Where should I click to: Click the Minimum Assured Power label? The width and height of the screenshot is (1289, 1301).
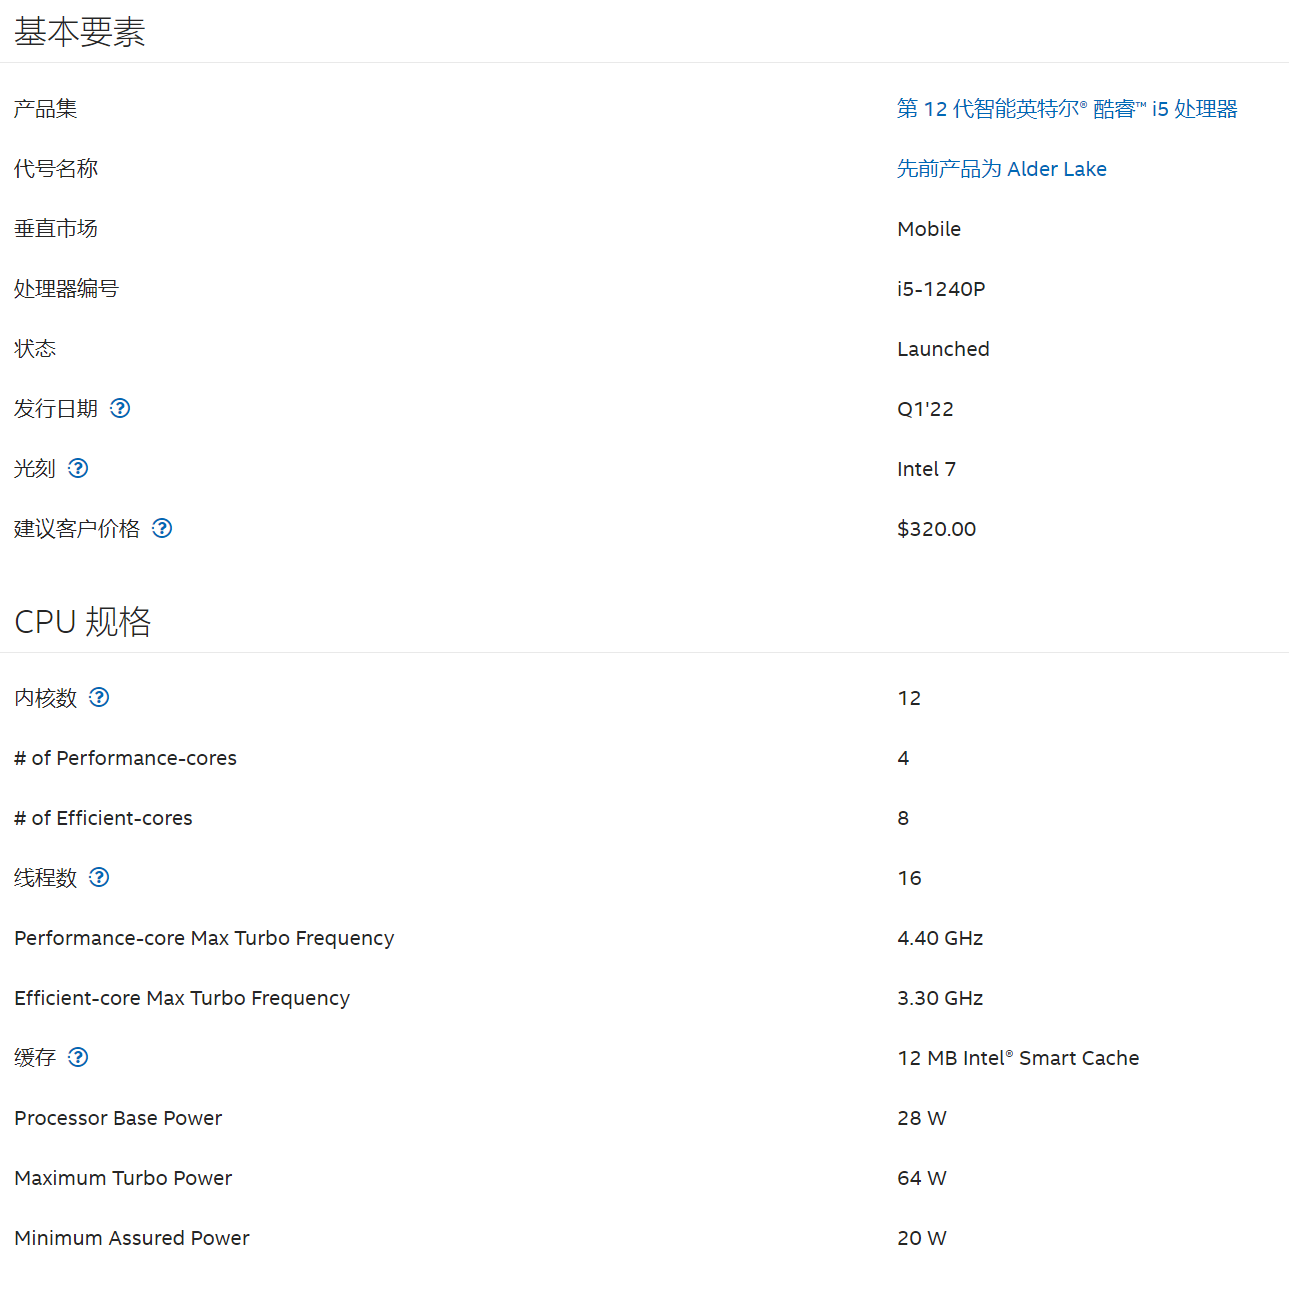click(x=132, y=1238)
